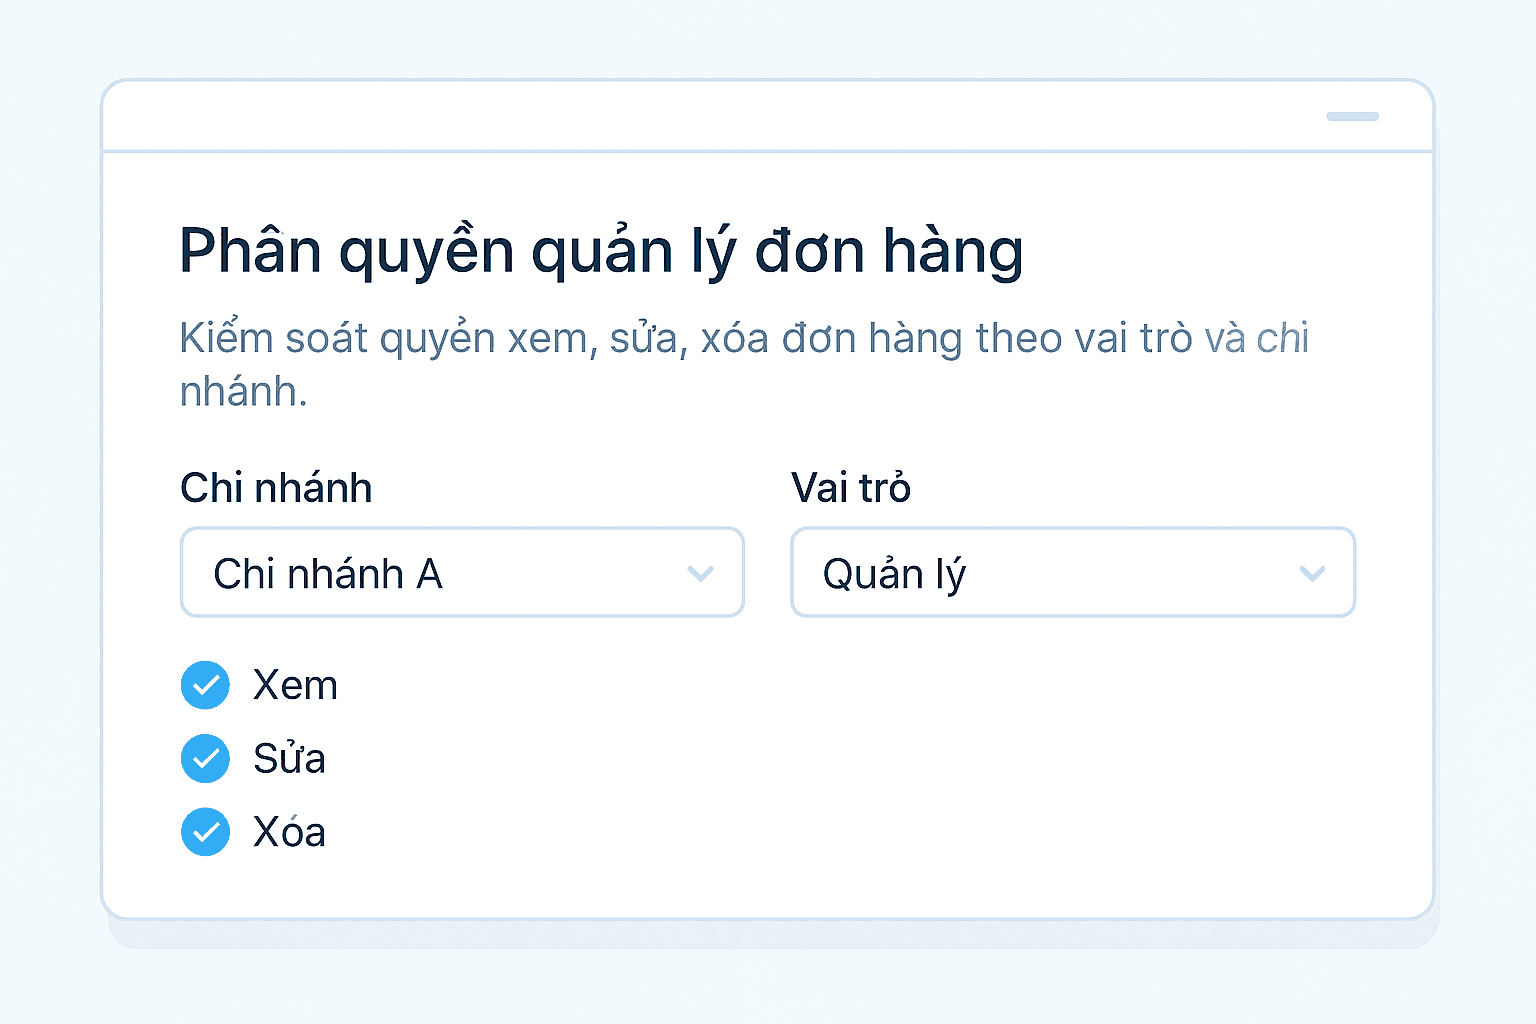This screenshot has height=1024, width=1536.
Task: Click the "Vai trò" field label
Action: click(x=851, y=488)
